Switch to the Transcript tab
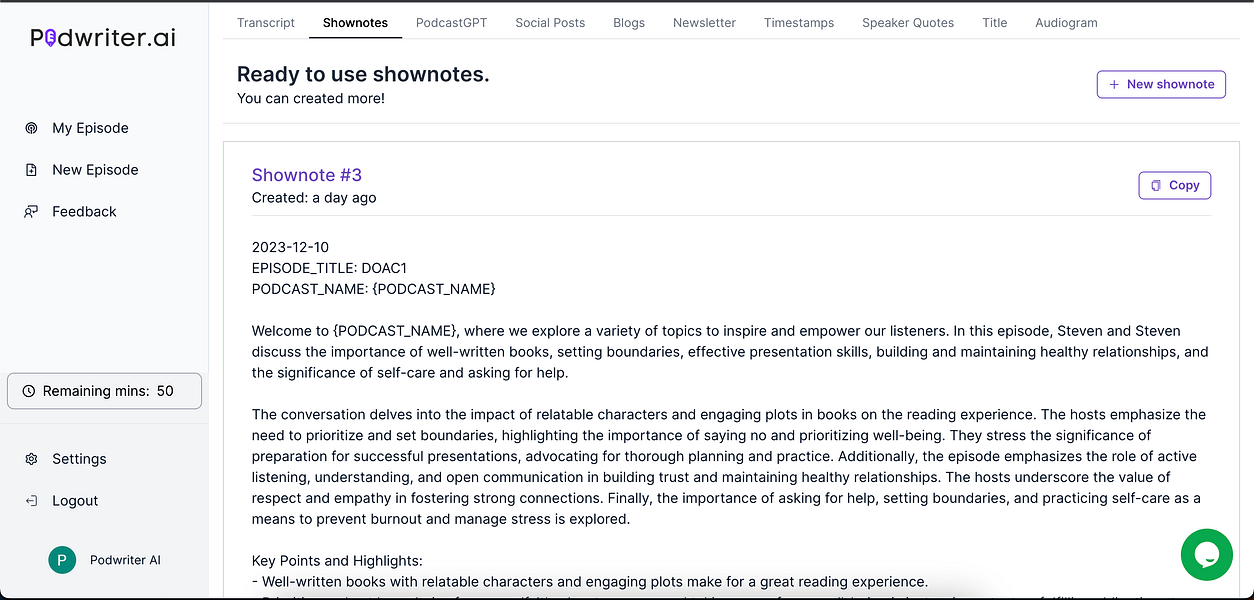 [265, 22]
